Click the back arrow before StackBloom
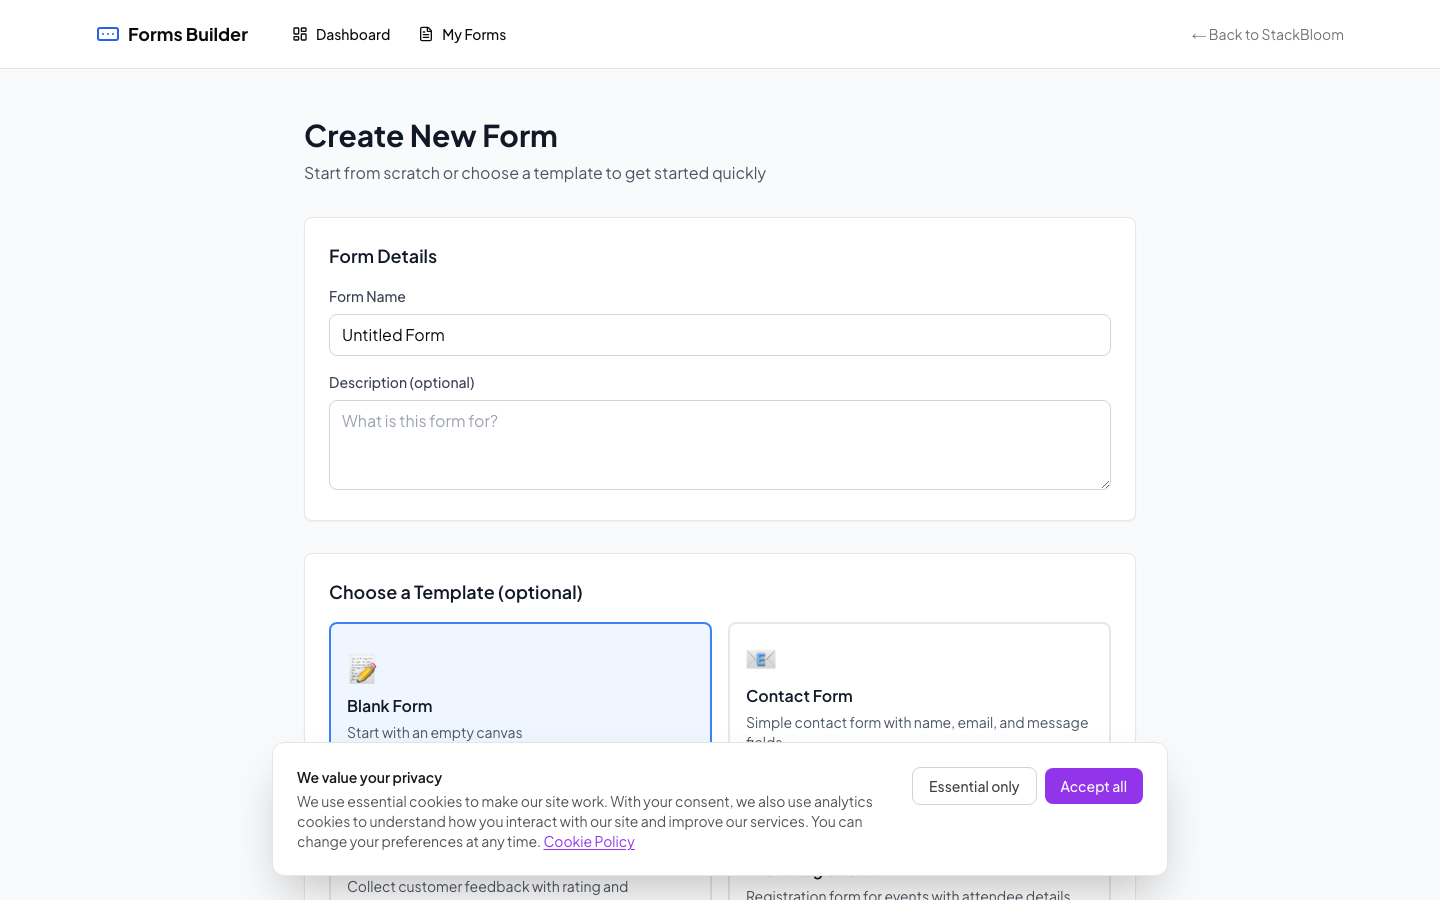Viewport: 1440px width, 900px height. tap(1198, 34)
